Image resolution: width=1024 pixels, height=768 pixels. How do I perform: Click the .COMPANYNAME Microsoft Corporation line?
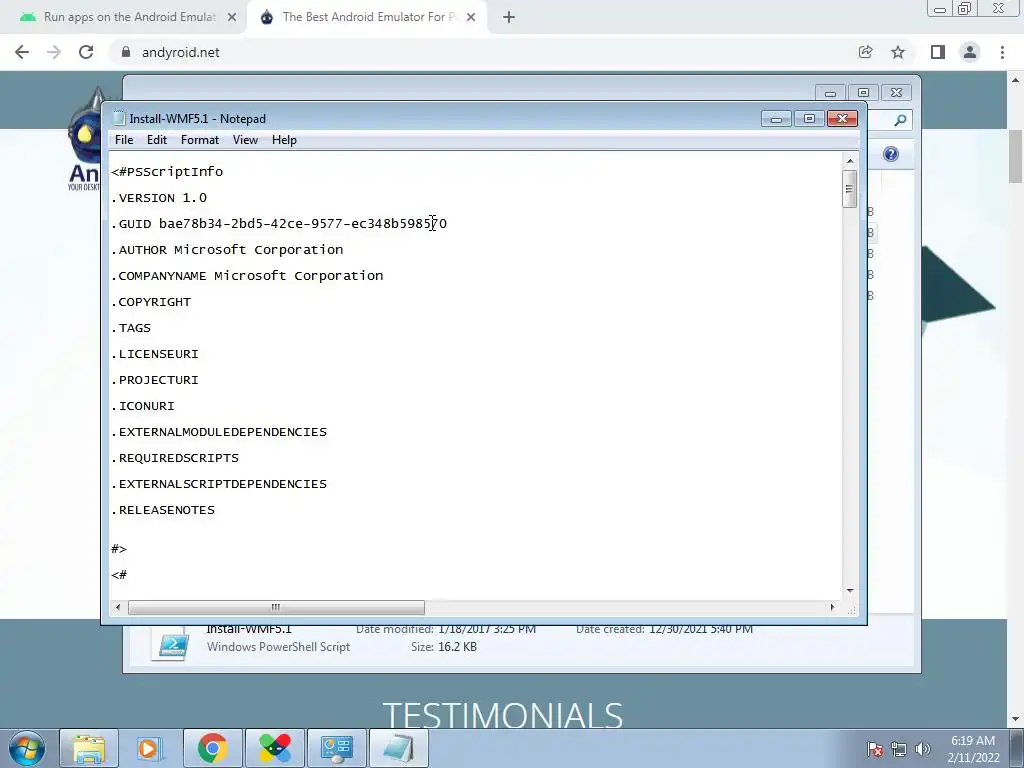[x=247, y=276]
